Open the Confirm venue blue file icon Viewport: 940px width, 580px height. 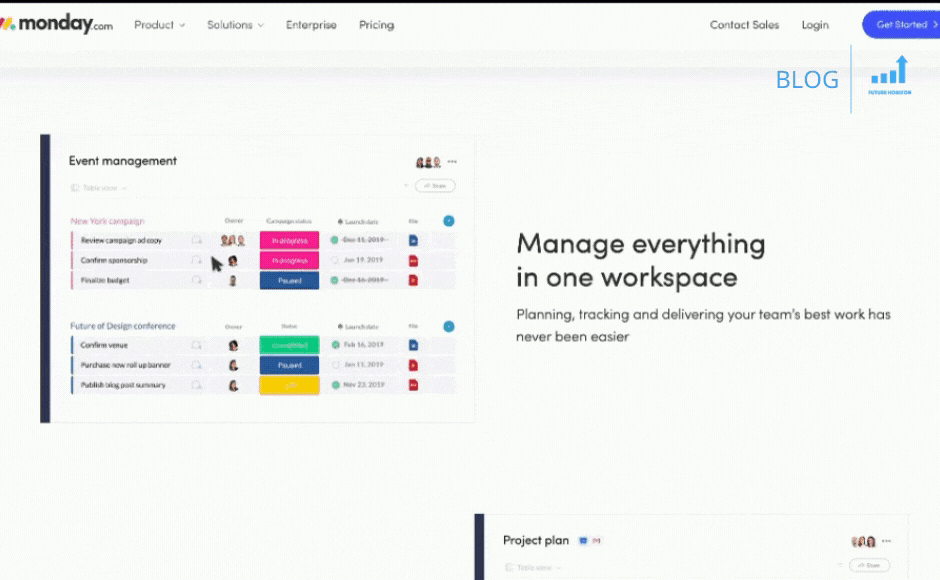point(414,345)
